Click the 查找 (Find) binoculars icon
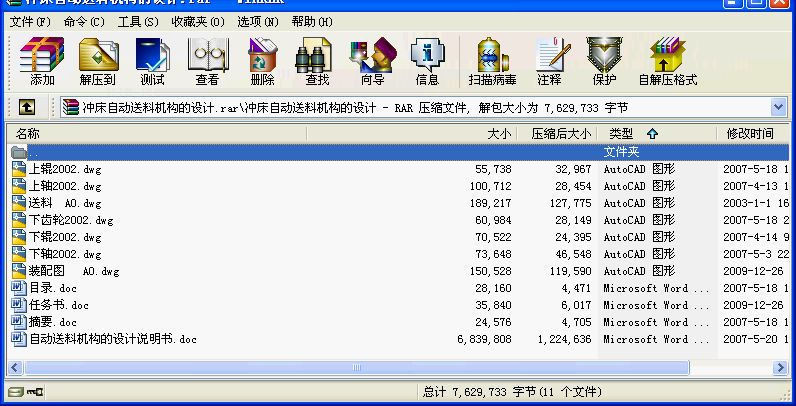 (x=317, y=59)
